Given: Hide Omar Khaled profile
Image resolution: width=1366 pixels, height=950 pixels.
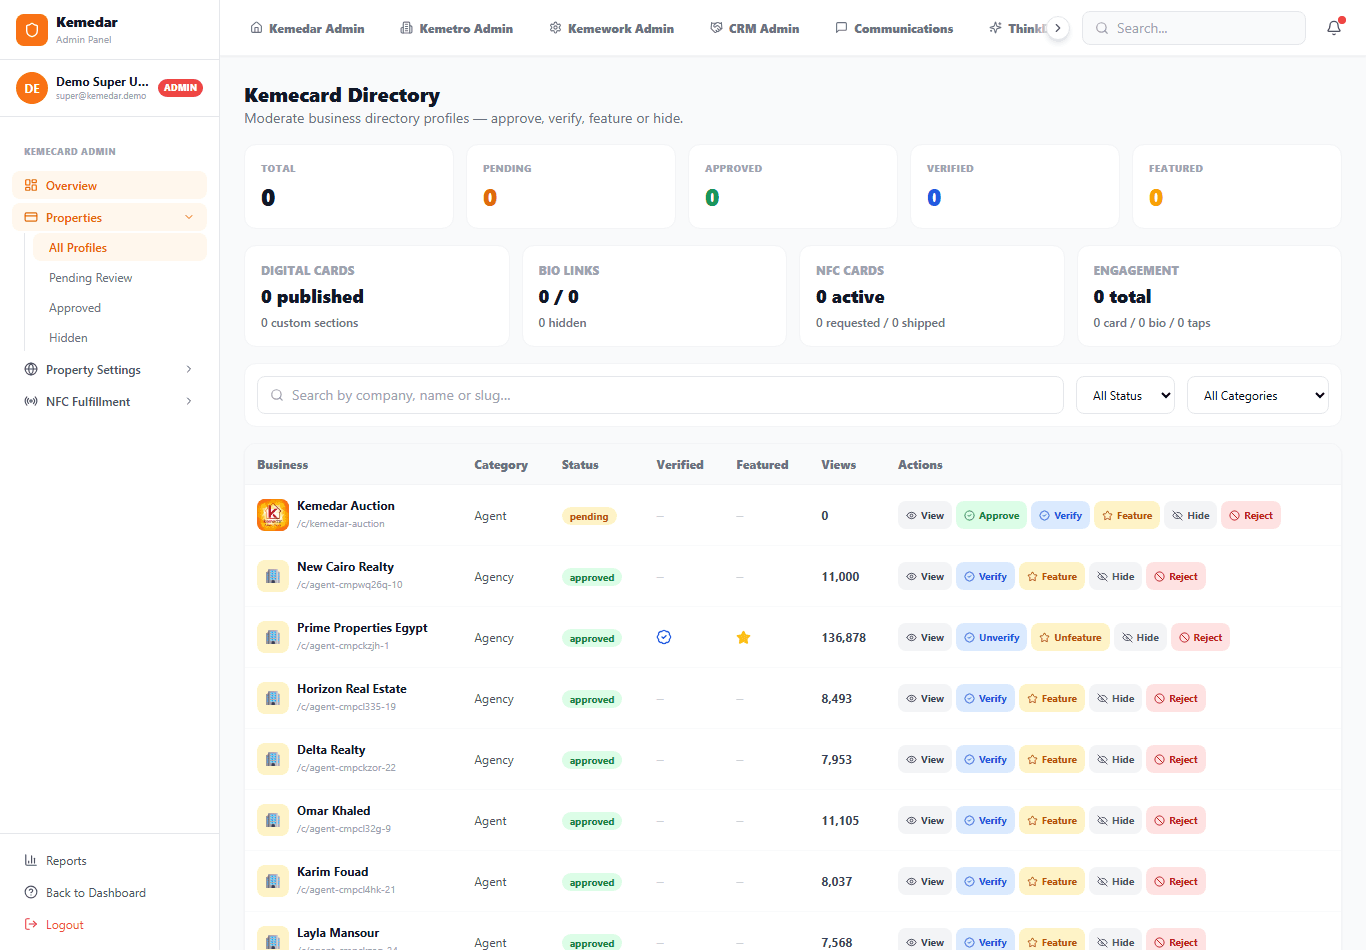Looking at the screenshot, I should tap(1115, 820).
